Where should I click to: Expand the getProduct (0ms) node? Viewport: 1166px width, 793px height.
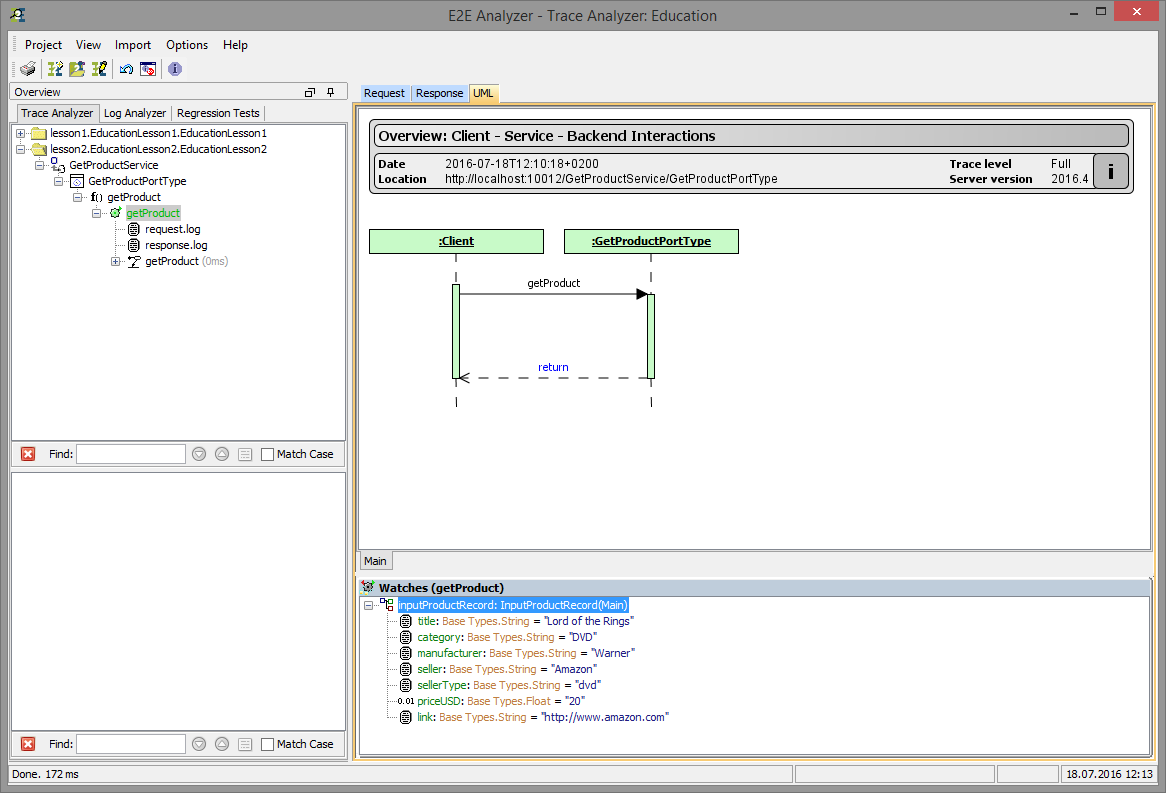[x=115, y=261]
